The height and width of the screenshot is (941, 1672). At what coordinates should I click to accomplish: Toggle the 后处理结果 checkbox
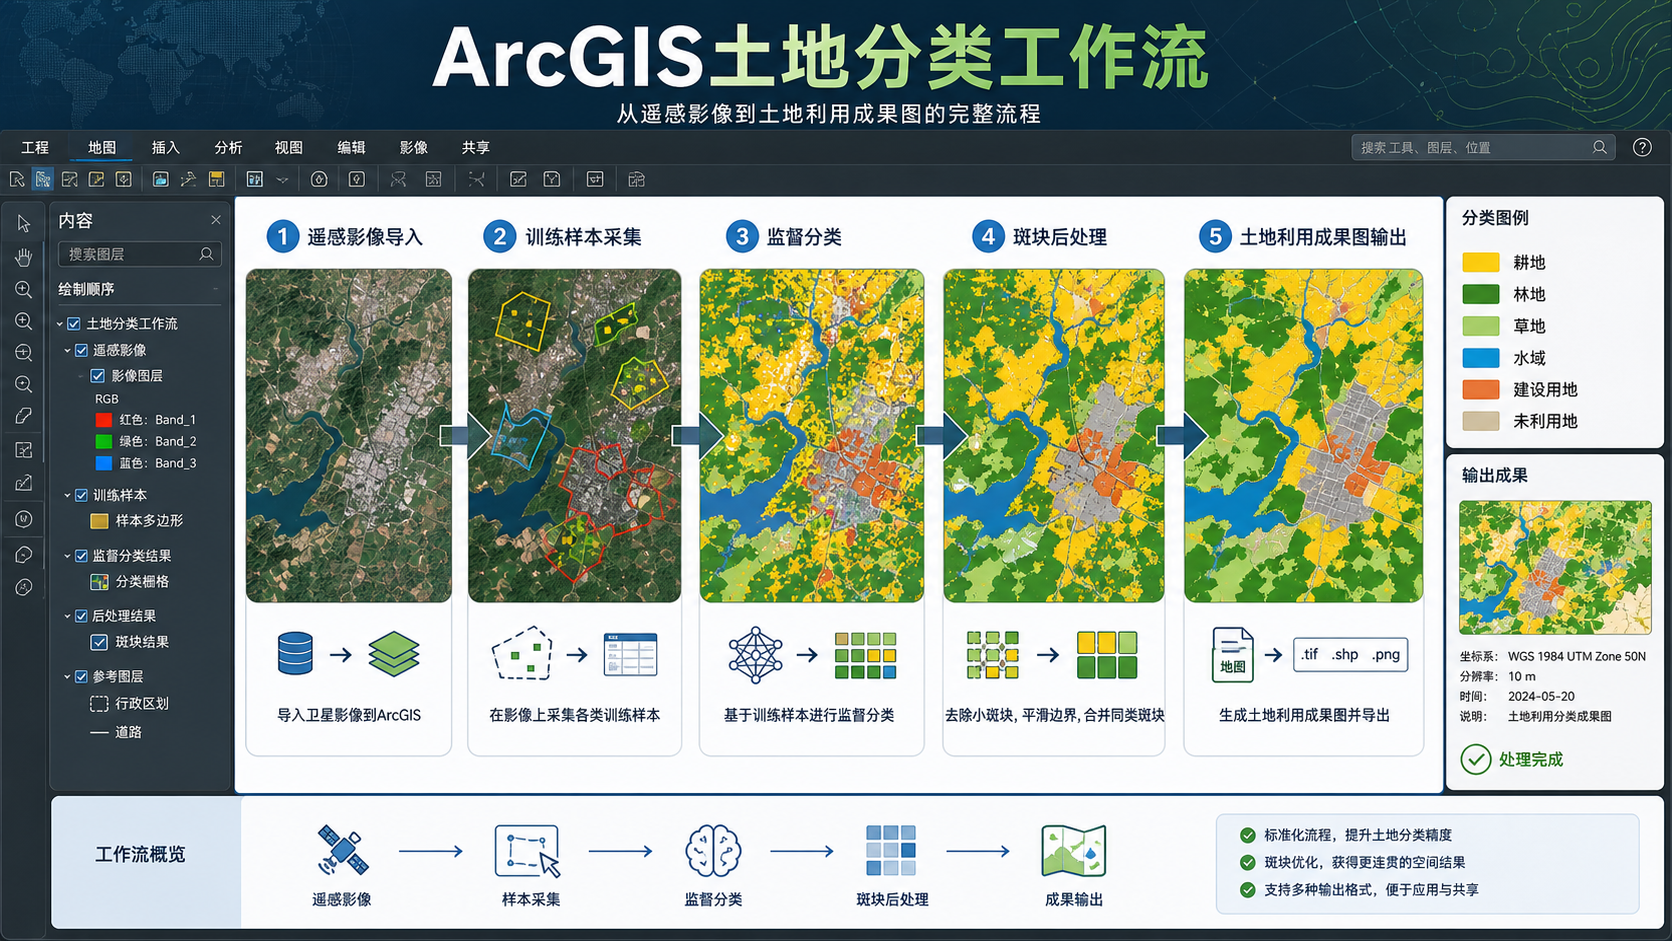(82, 616)
